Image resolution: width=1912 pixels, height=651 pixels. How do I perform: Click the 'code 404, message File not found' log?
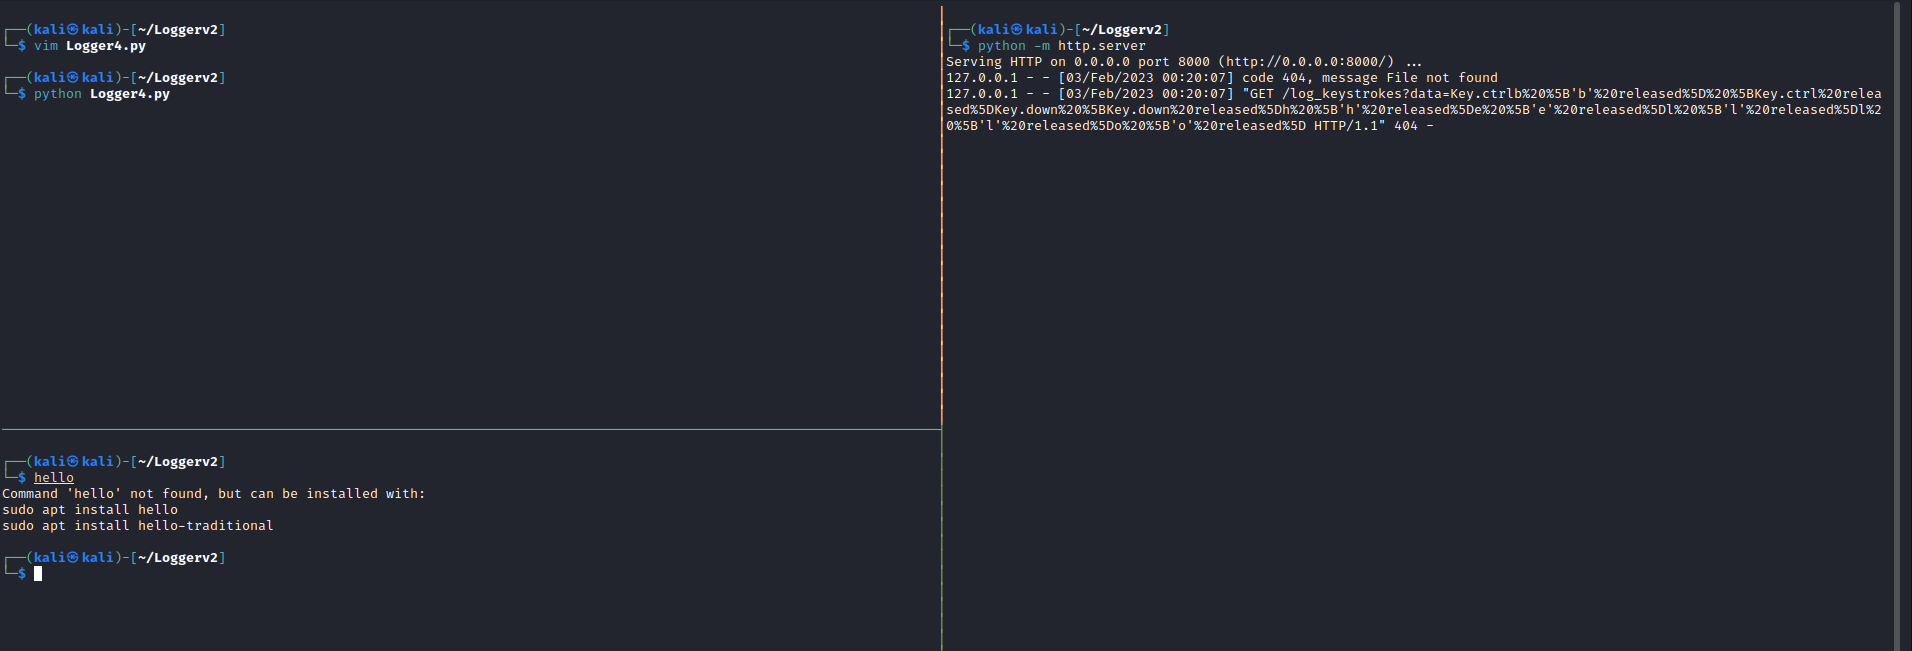(x=1369, y=78)
